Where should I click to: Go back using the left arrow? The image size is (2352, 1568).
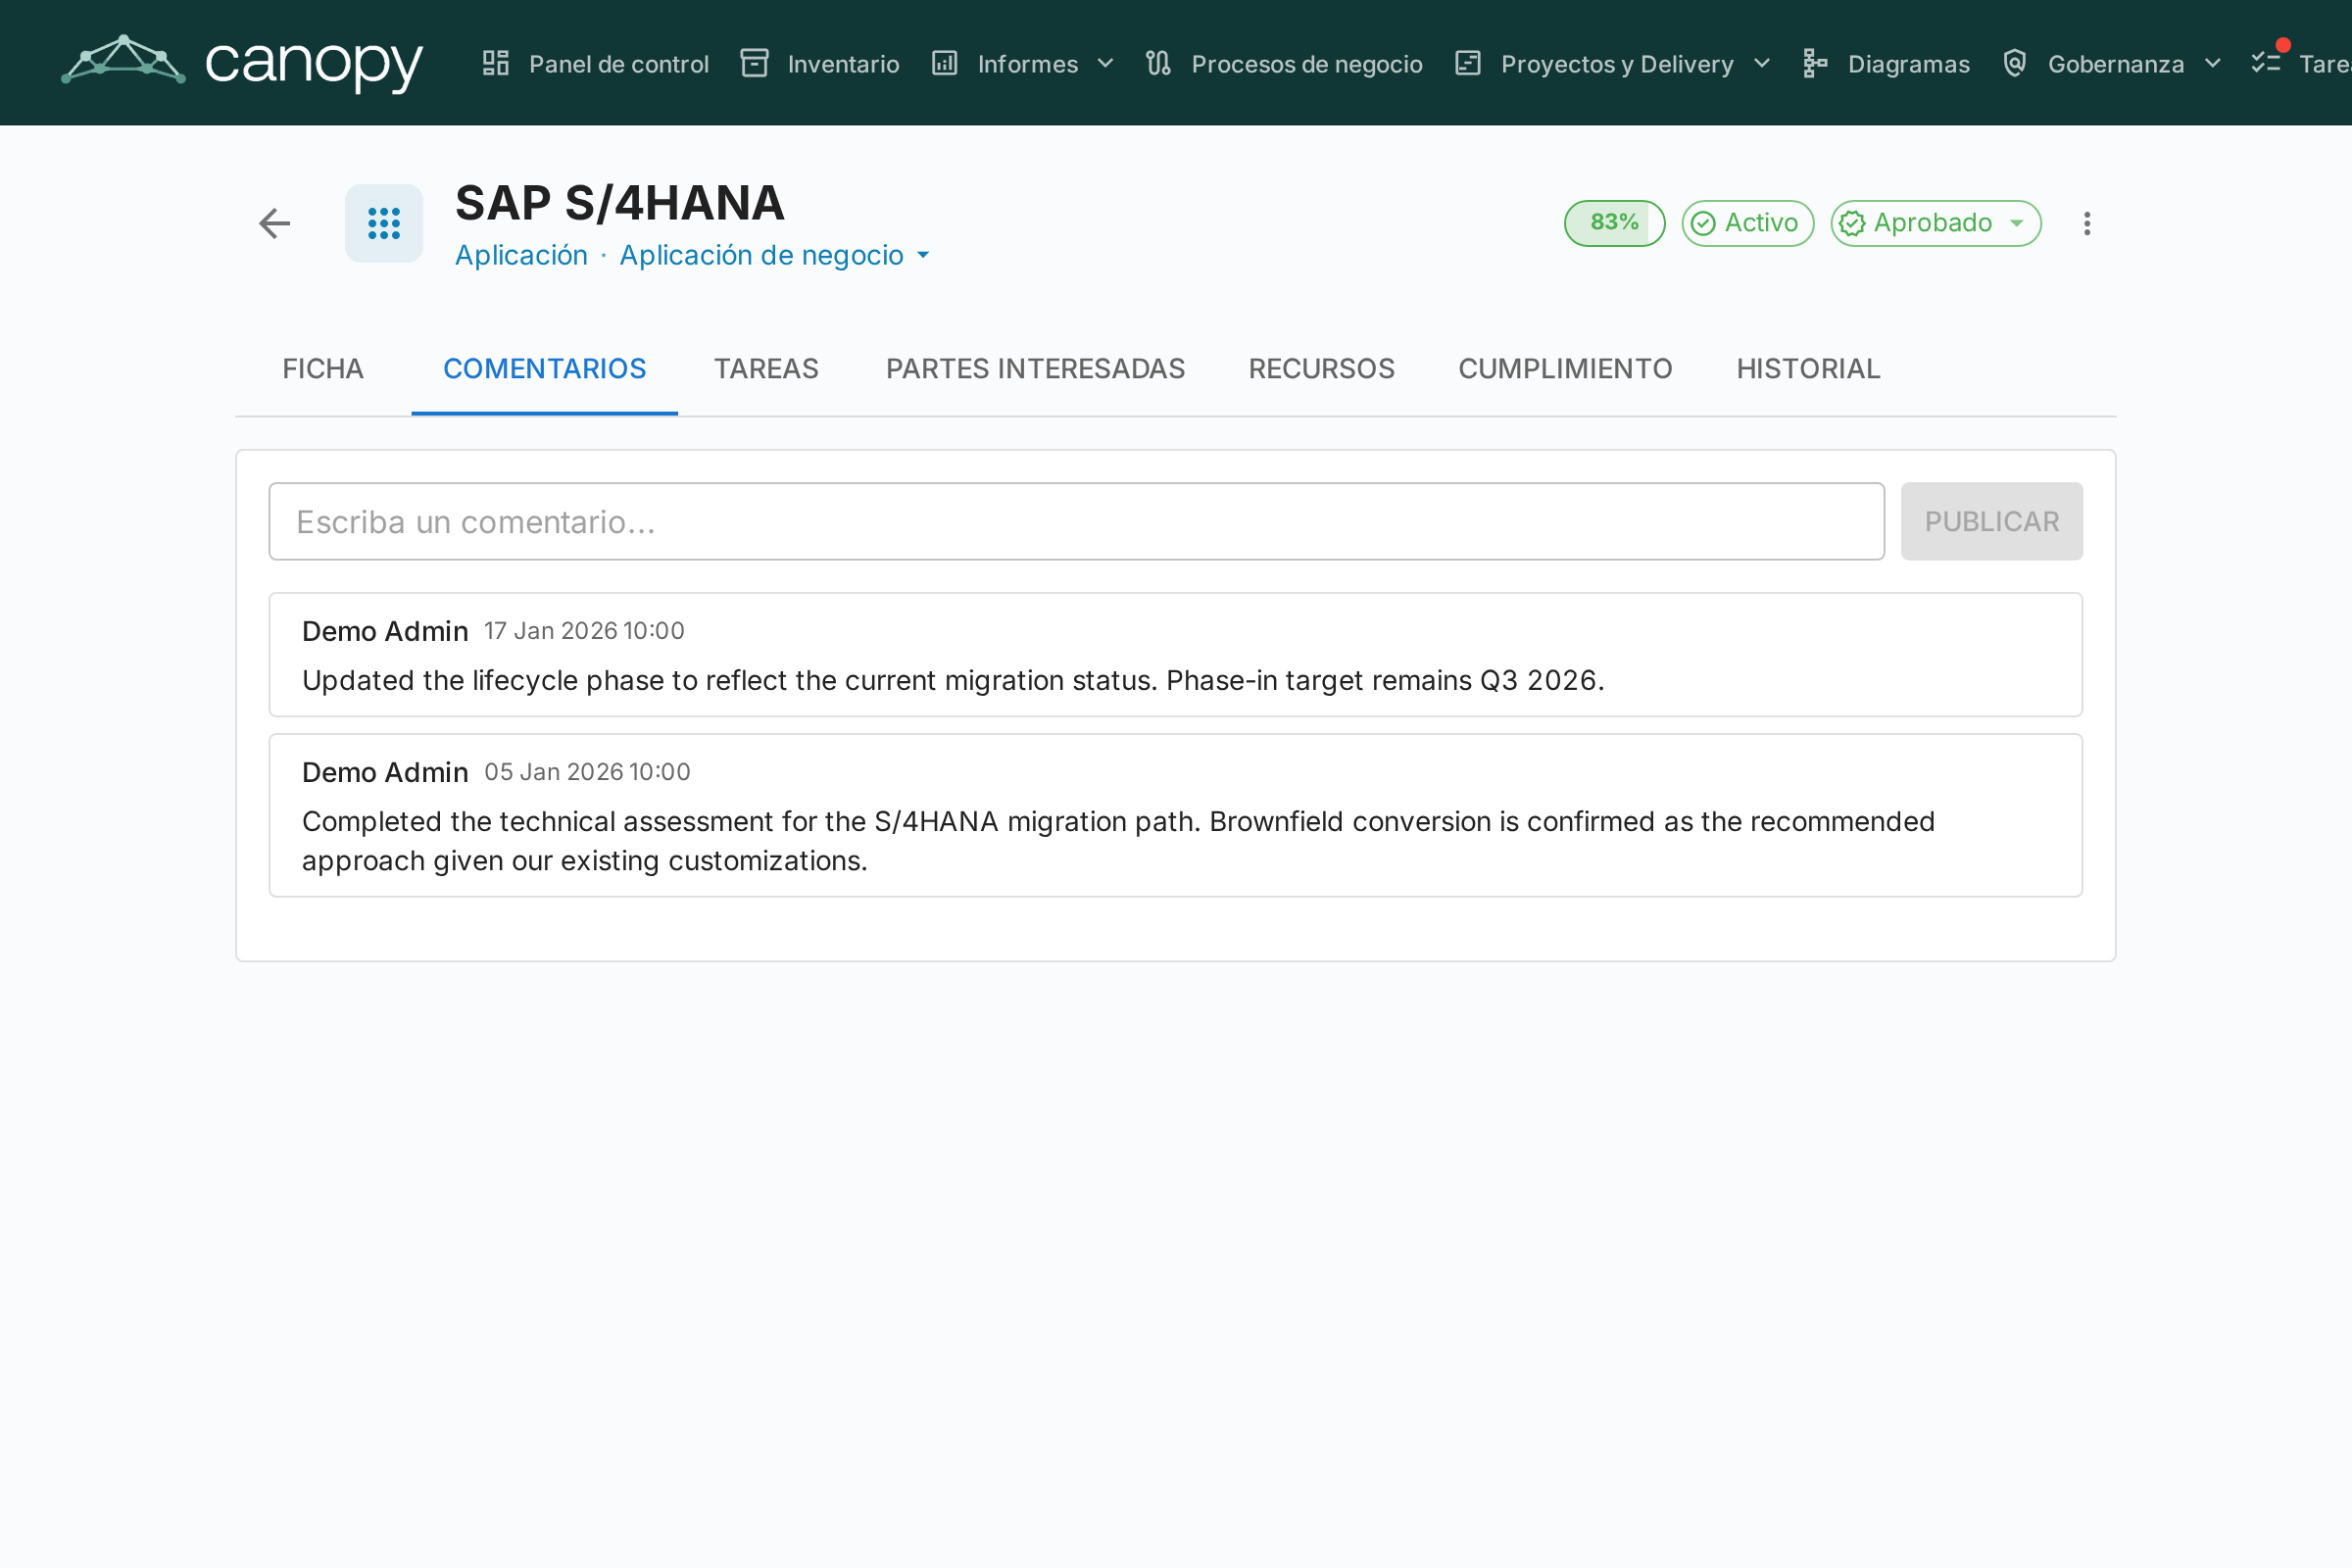275,223
